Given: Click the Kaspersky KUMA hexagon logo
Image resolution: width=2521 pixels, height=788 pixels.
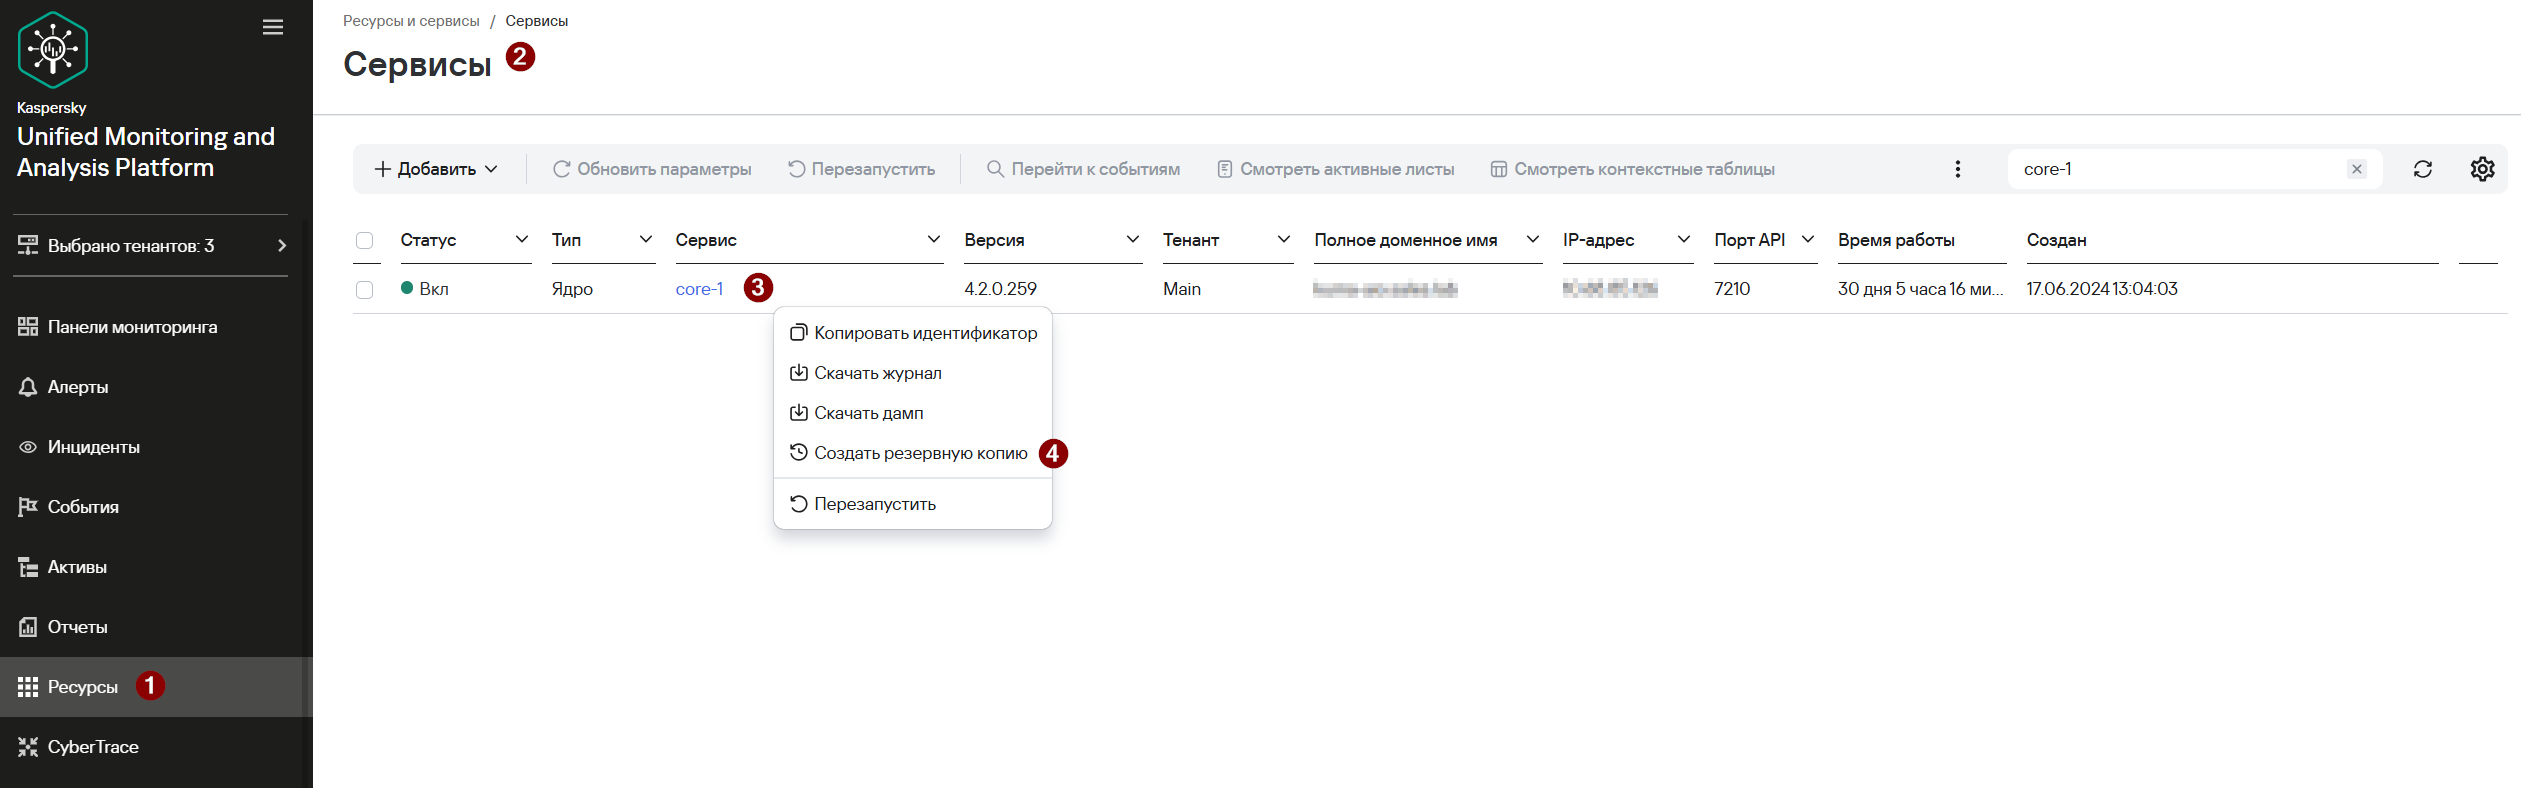Looking at the screenshot, I should [53, 50].
